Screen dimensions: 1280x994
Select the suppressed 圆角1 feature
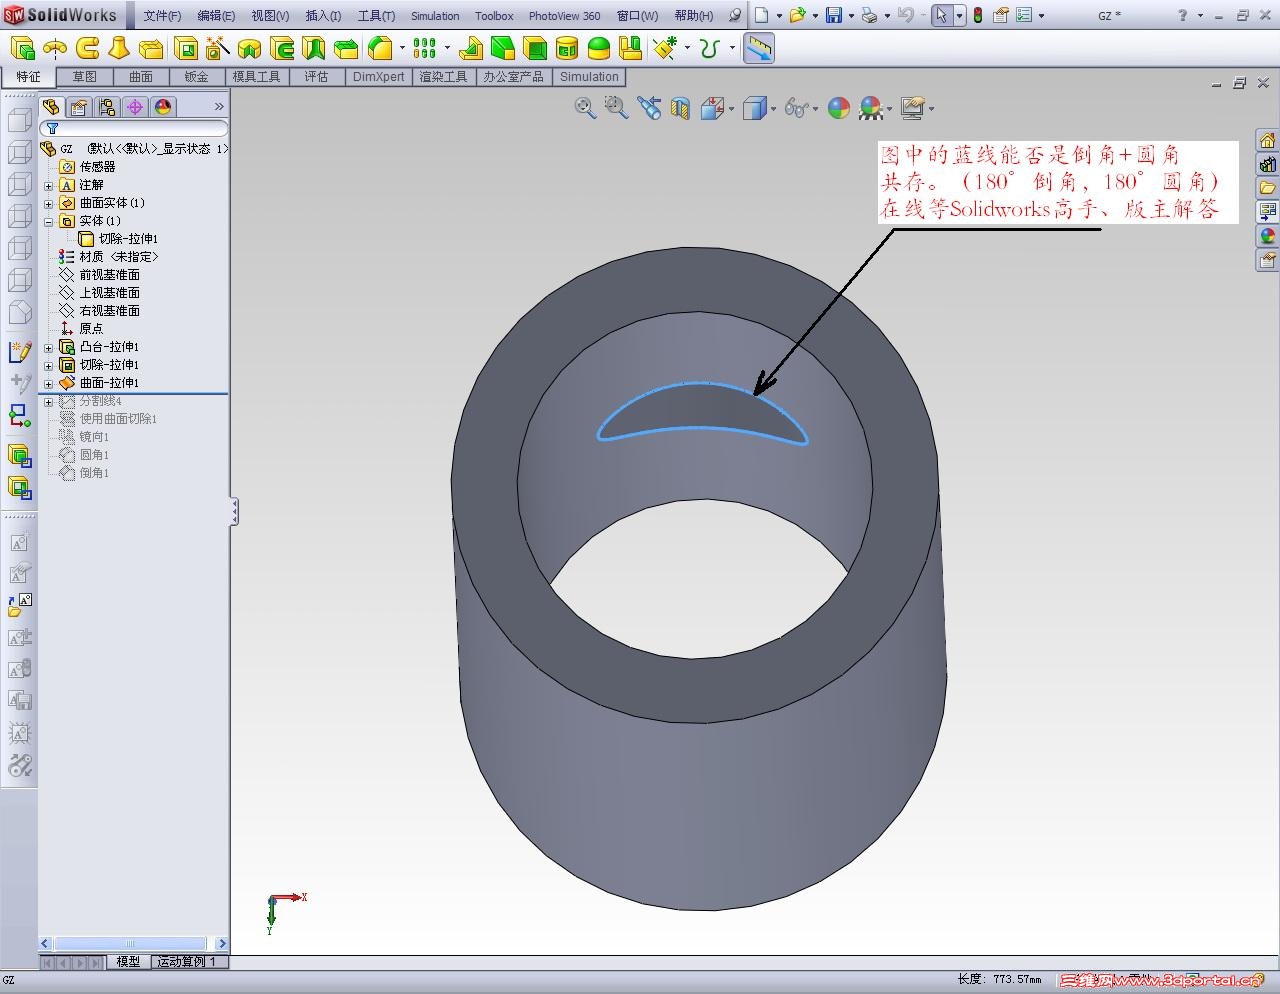pos(94,455)
